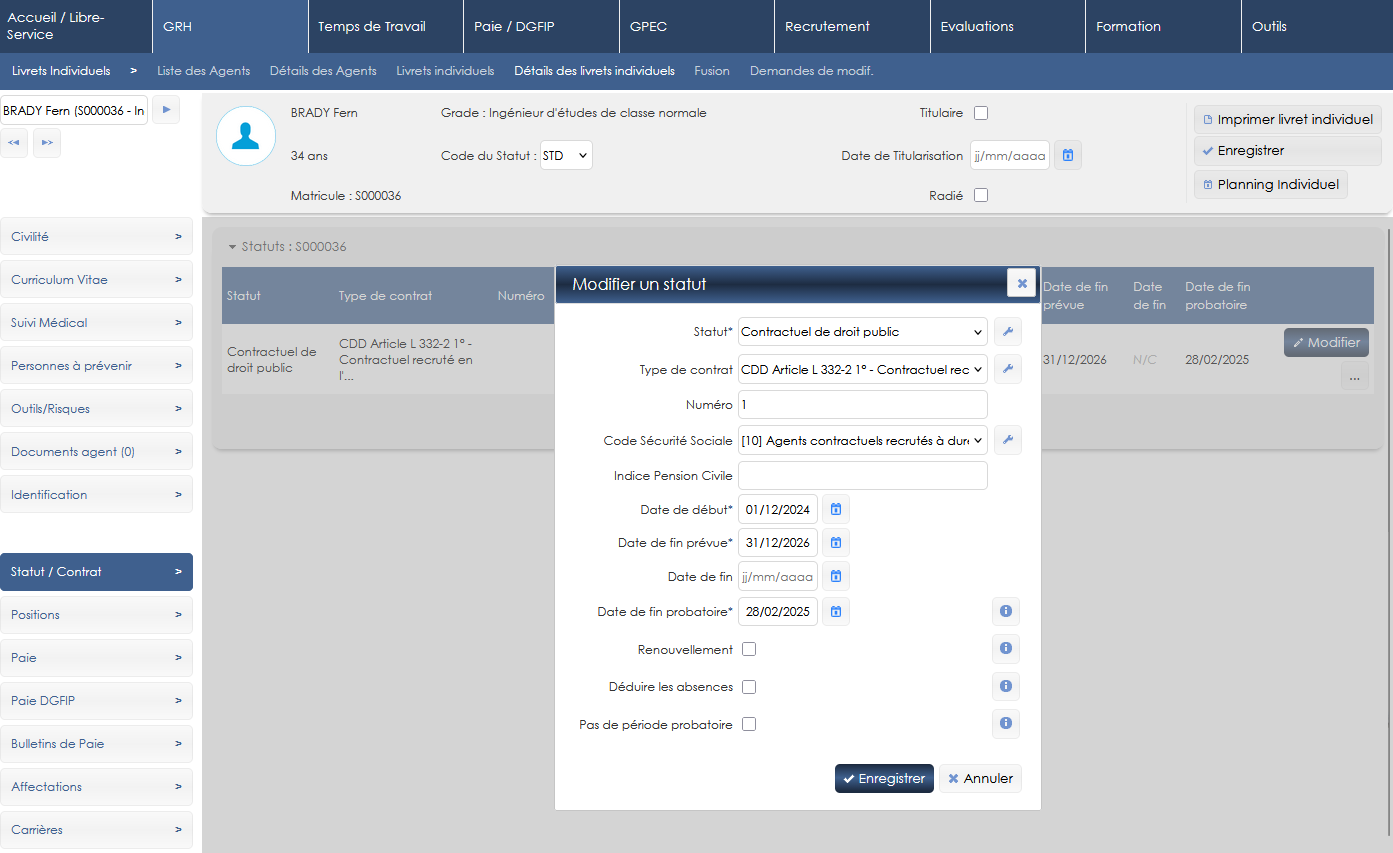
Task: Click the wrench icon next to Statut
Action: click(x=1008, y=332)
